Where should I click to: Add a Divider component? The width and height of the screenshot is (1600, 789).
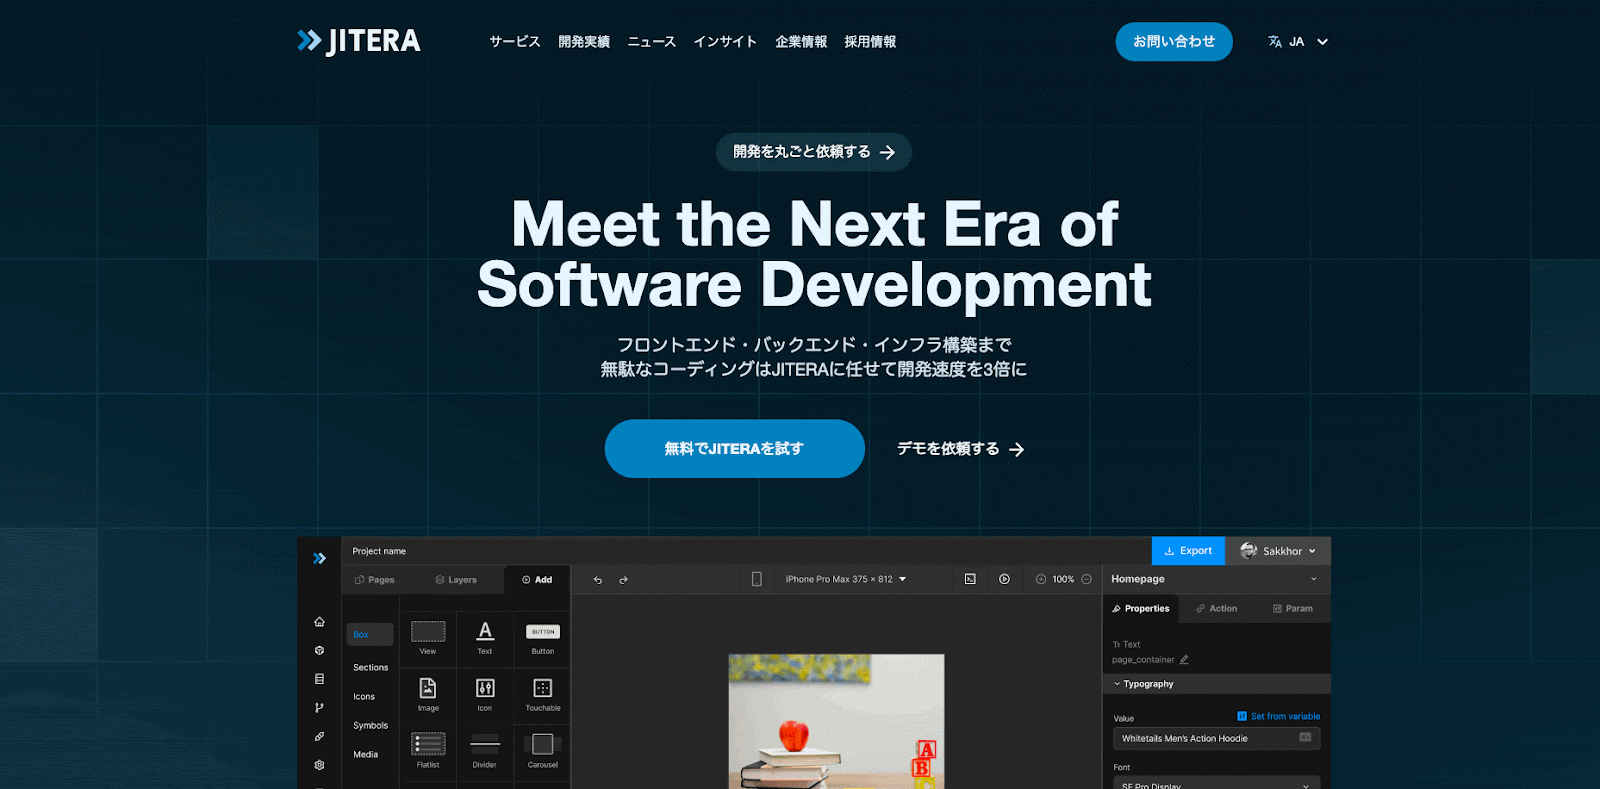(485, 751)
